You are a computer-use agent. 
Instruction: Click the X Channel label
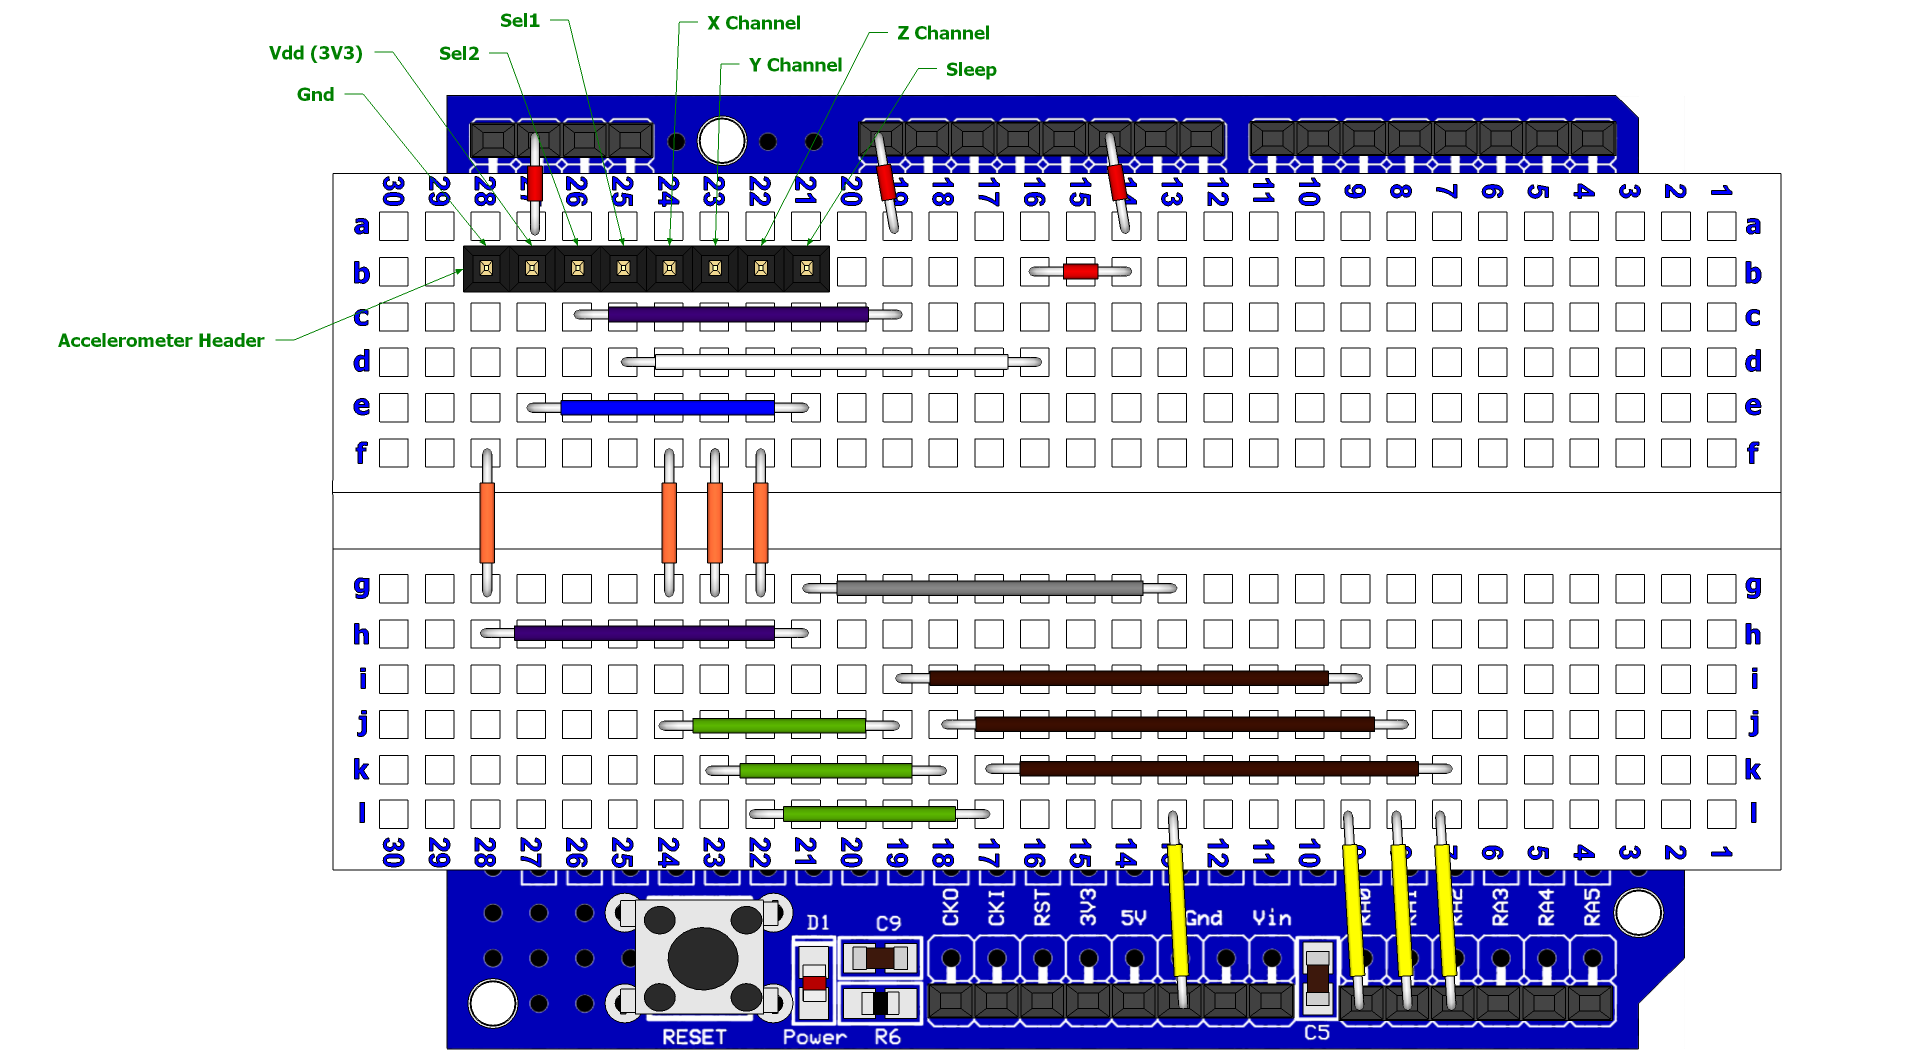(754, 23)
